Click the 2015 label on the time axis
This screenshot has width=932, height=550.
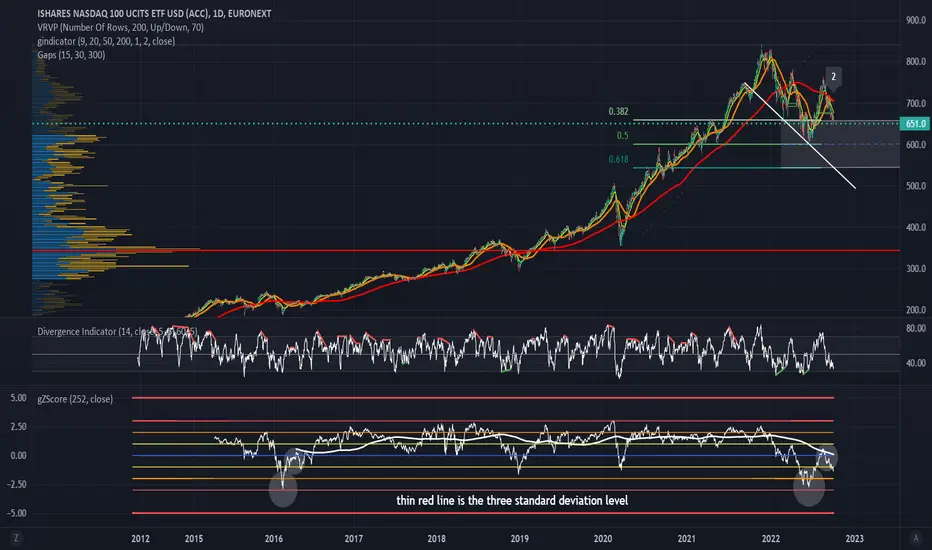pyautogui.click(x=194, y=539)
